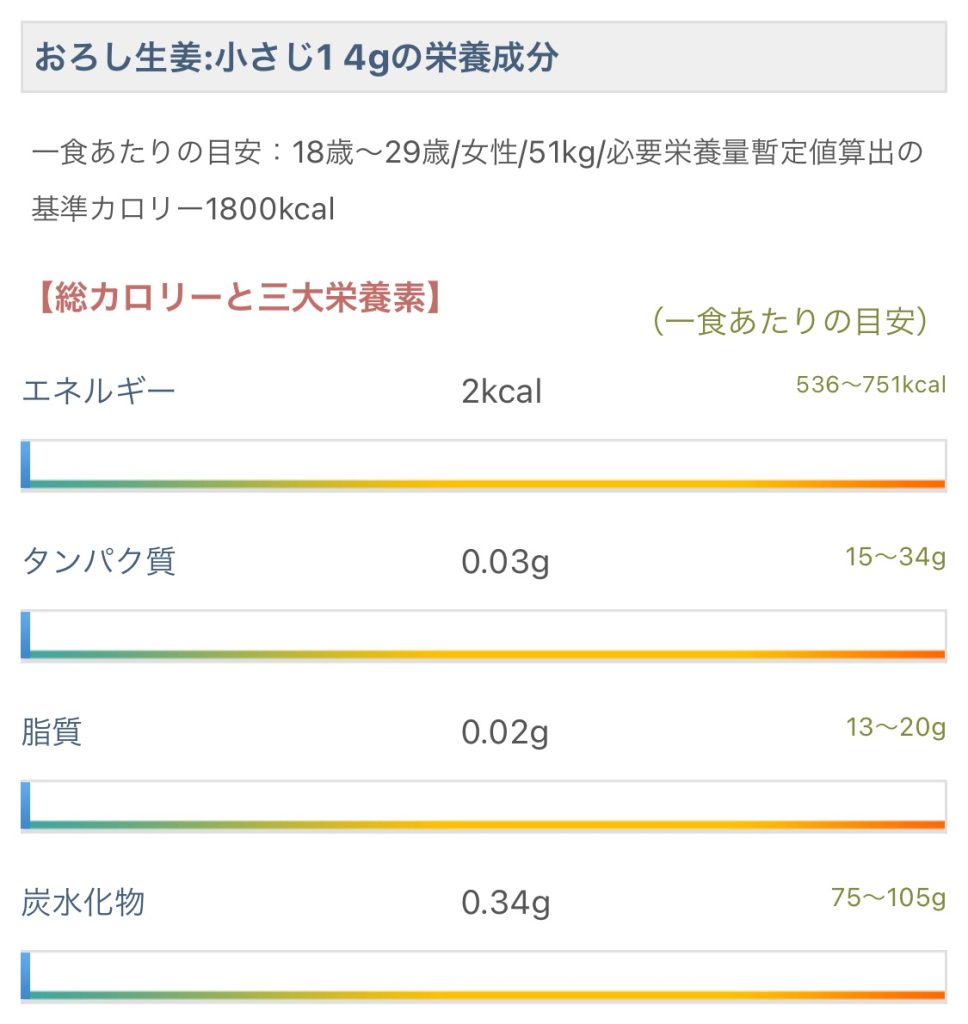This screenshot has height=1024, width=968.
Task: Click the 75〜105g target range
Action: (x=888, y=897)
